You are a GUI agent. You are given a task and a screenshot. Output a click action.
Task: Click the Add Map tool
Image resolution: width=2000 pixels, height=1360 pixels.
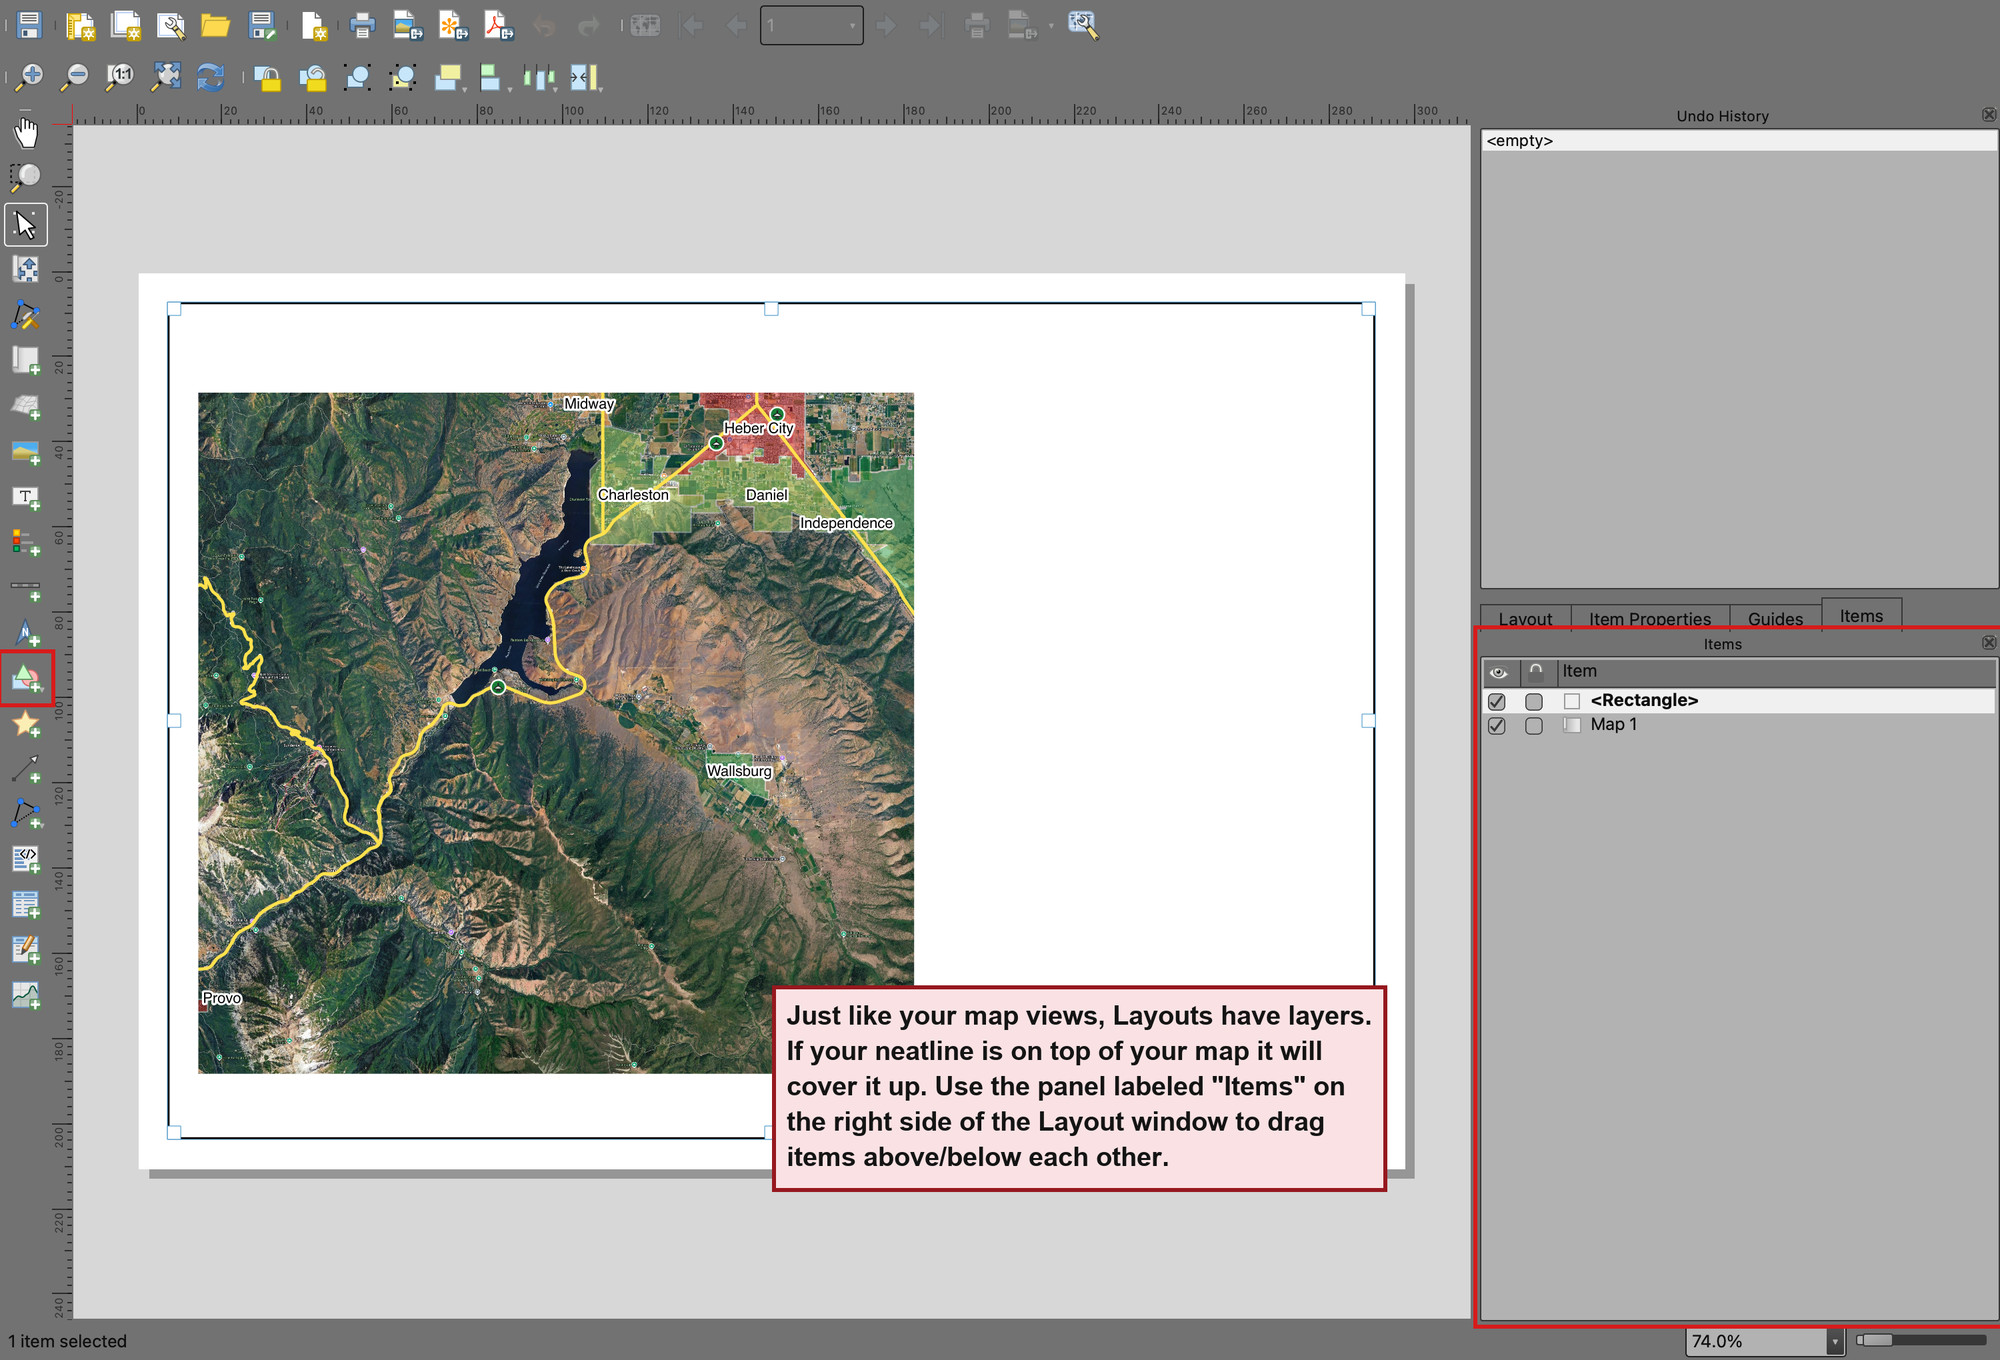[26, 360]
